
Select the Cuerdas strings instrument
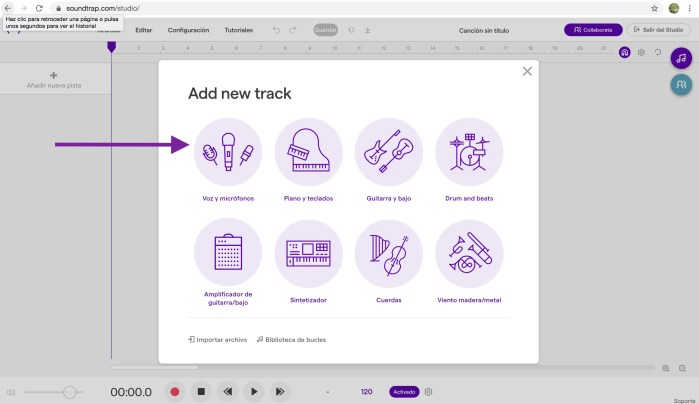pyautogui.click(x=389, y=252)
